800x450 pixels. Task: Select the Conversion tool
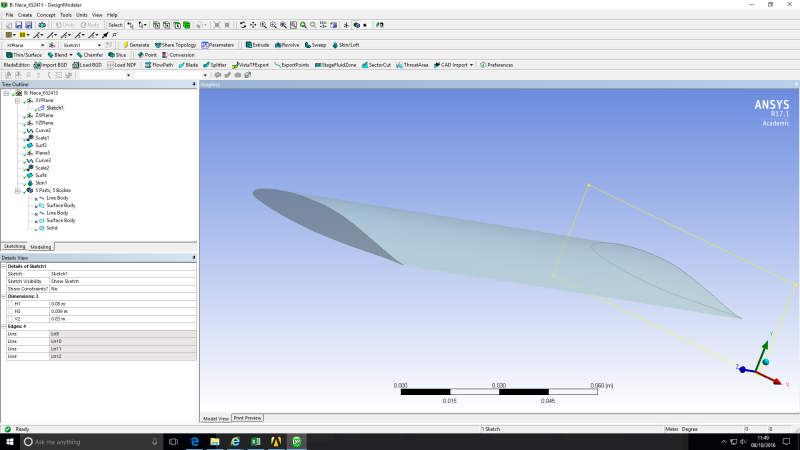[x=178, y=55]
